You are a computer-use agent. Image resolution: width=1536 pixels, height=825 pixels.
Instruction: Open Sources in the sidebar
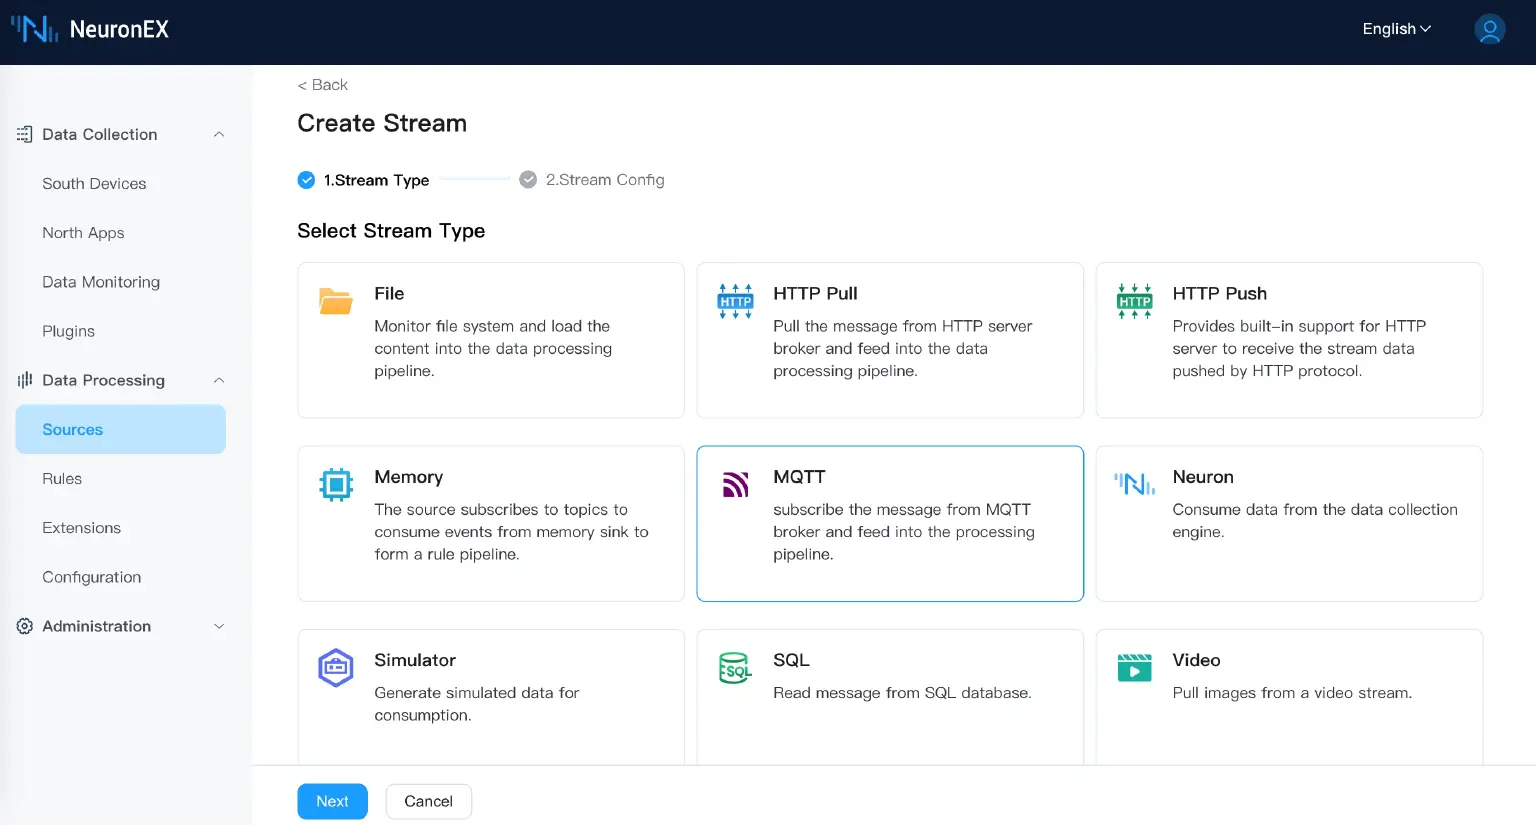(72, 429)
